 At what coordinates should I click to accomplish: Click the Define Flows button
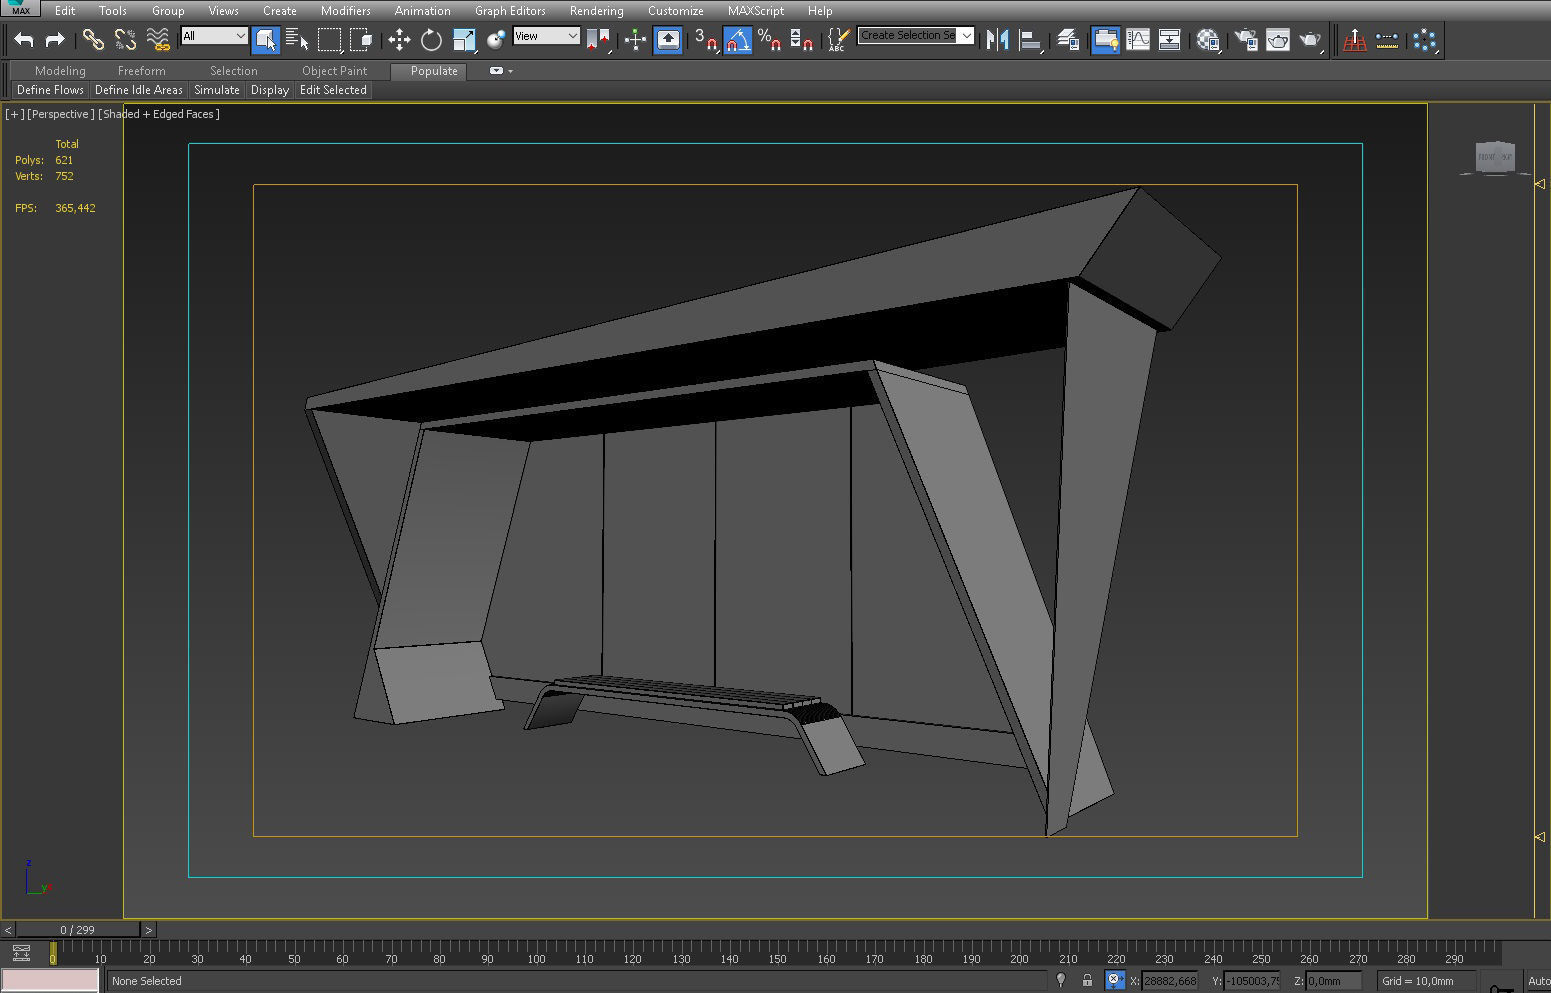tap(50, 90)
